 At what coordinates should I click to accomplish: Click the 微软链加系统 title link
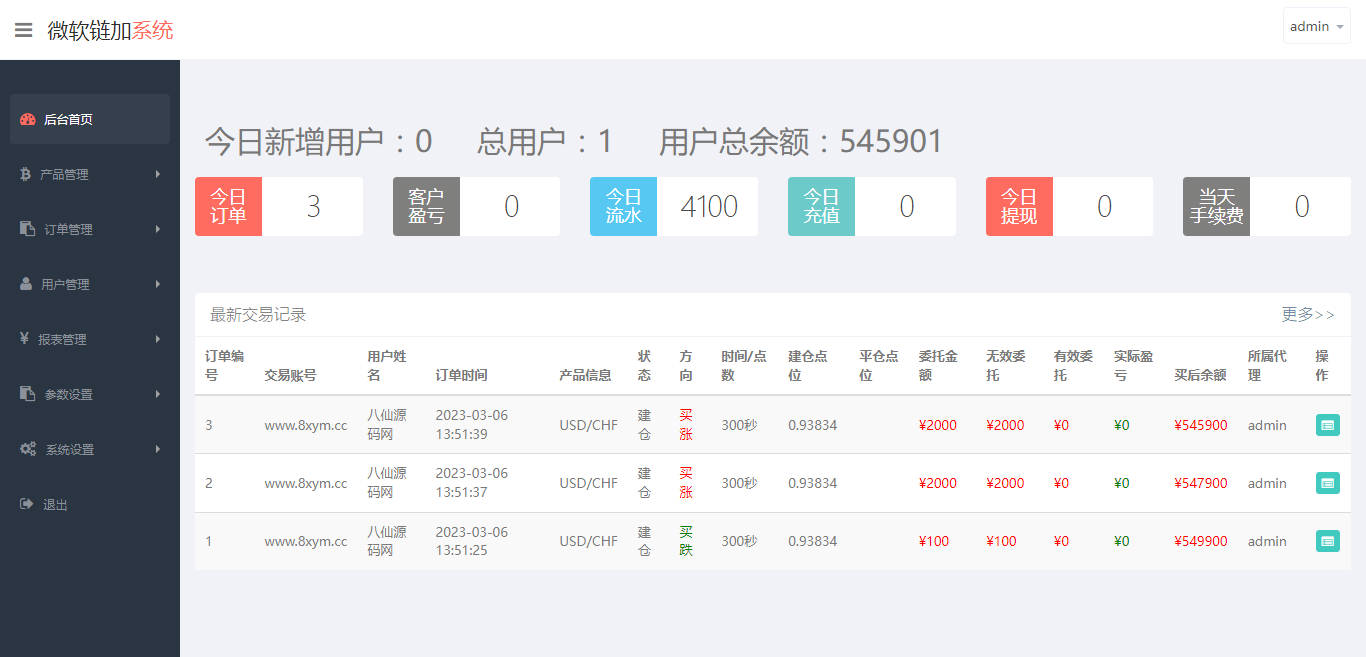(110, 30)
